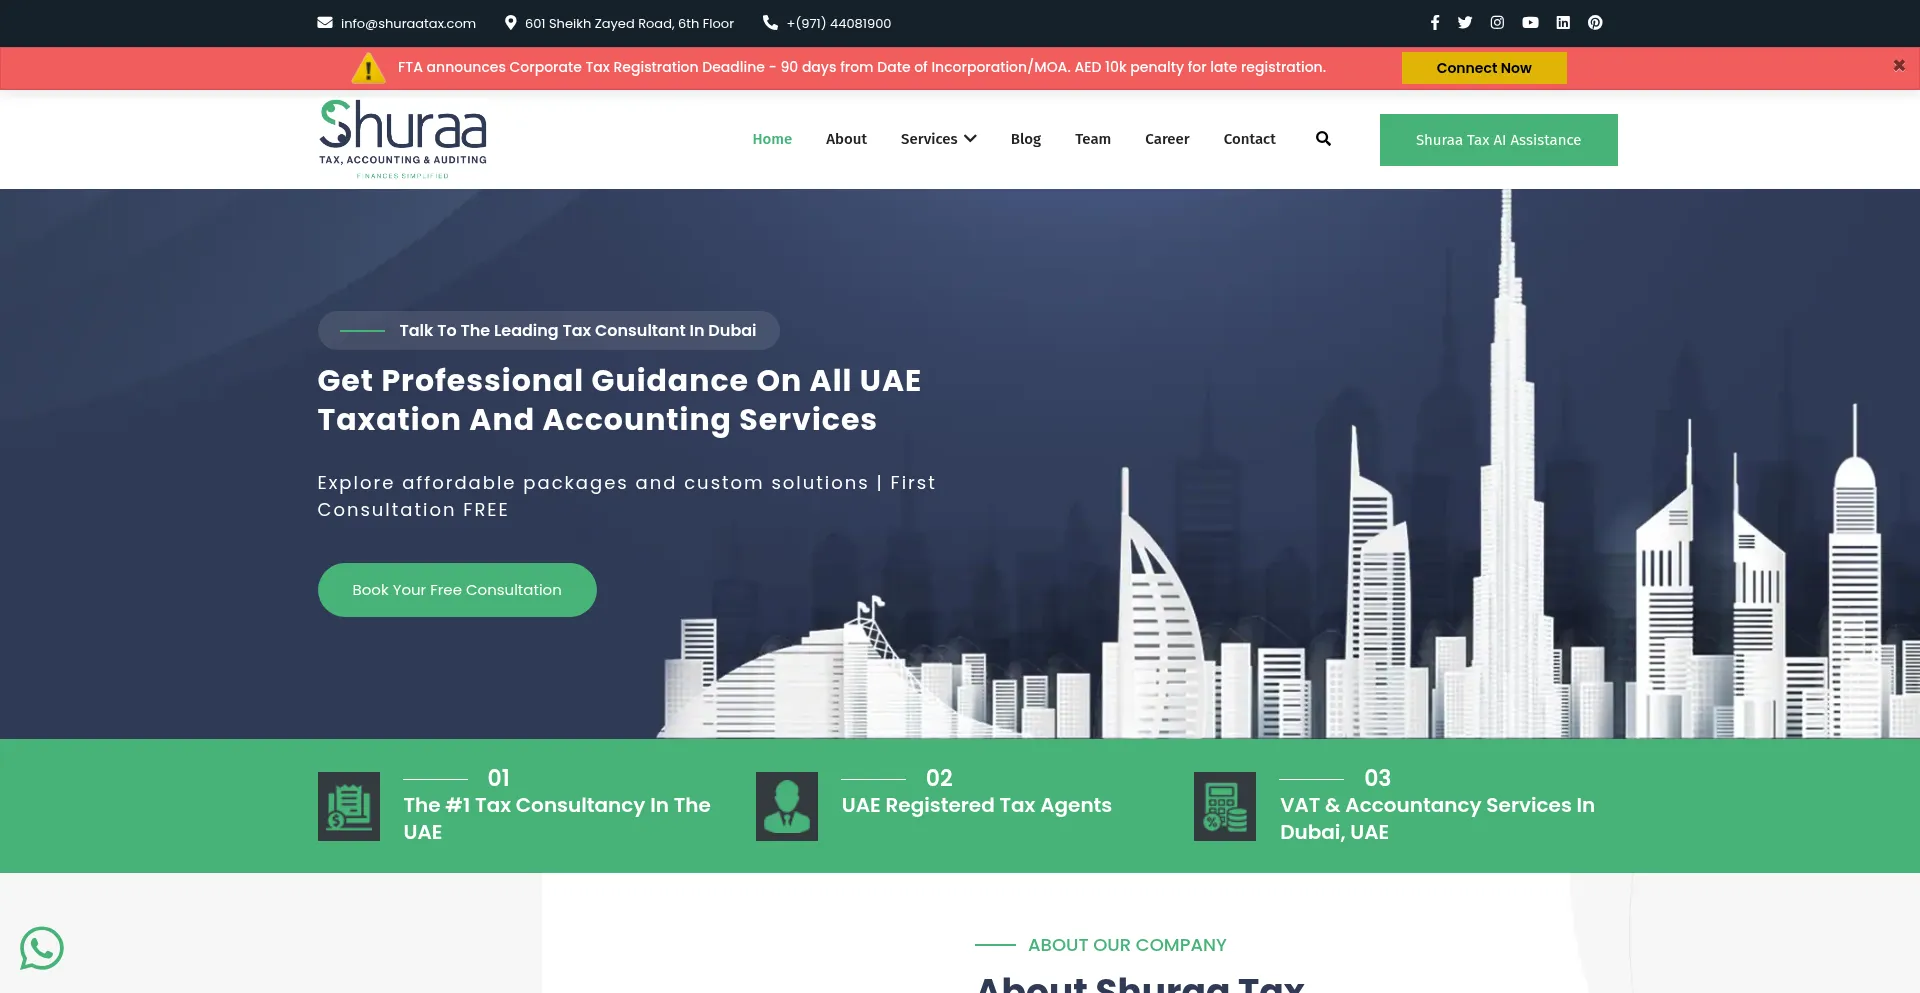Open the Pinterest social icon

[1595, 23]
